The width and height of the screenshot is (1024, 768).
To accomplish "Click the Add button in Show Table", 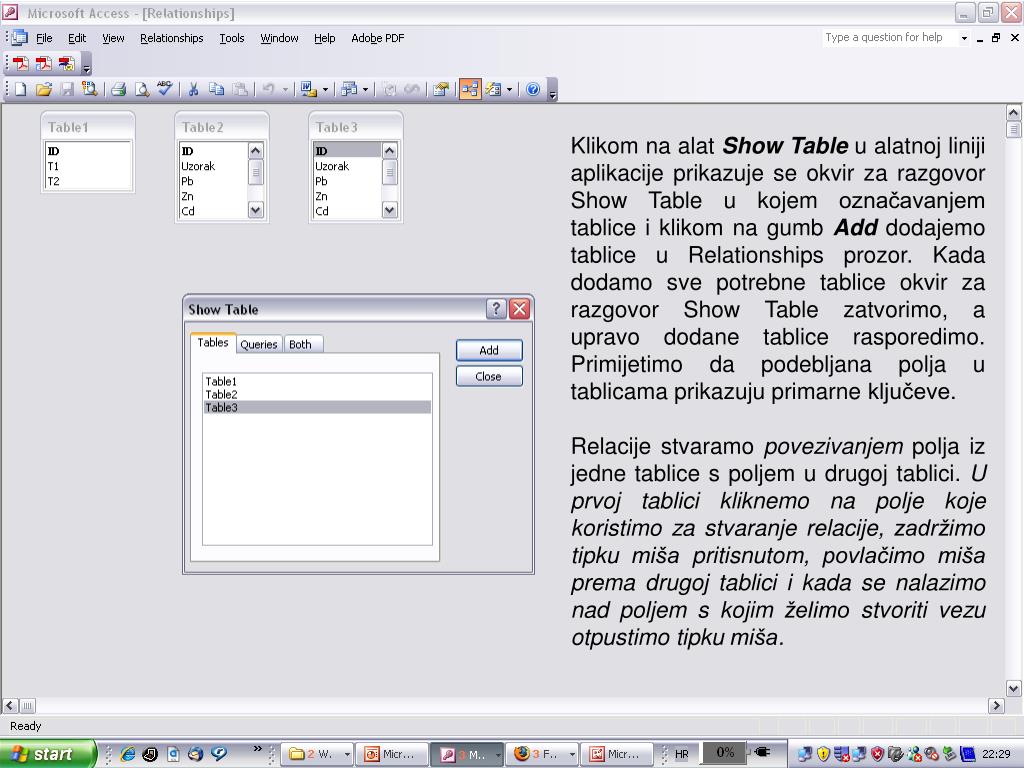I will click(x=489, y=350).
